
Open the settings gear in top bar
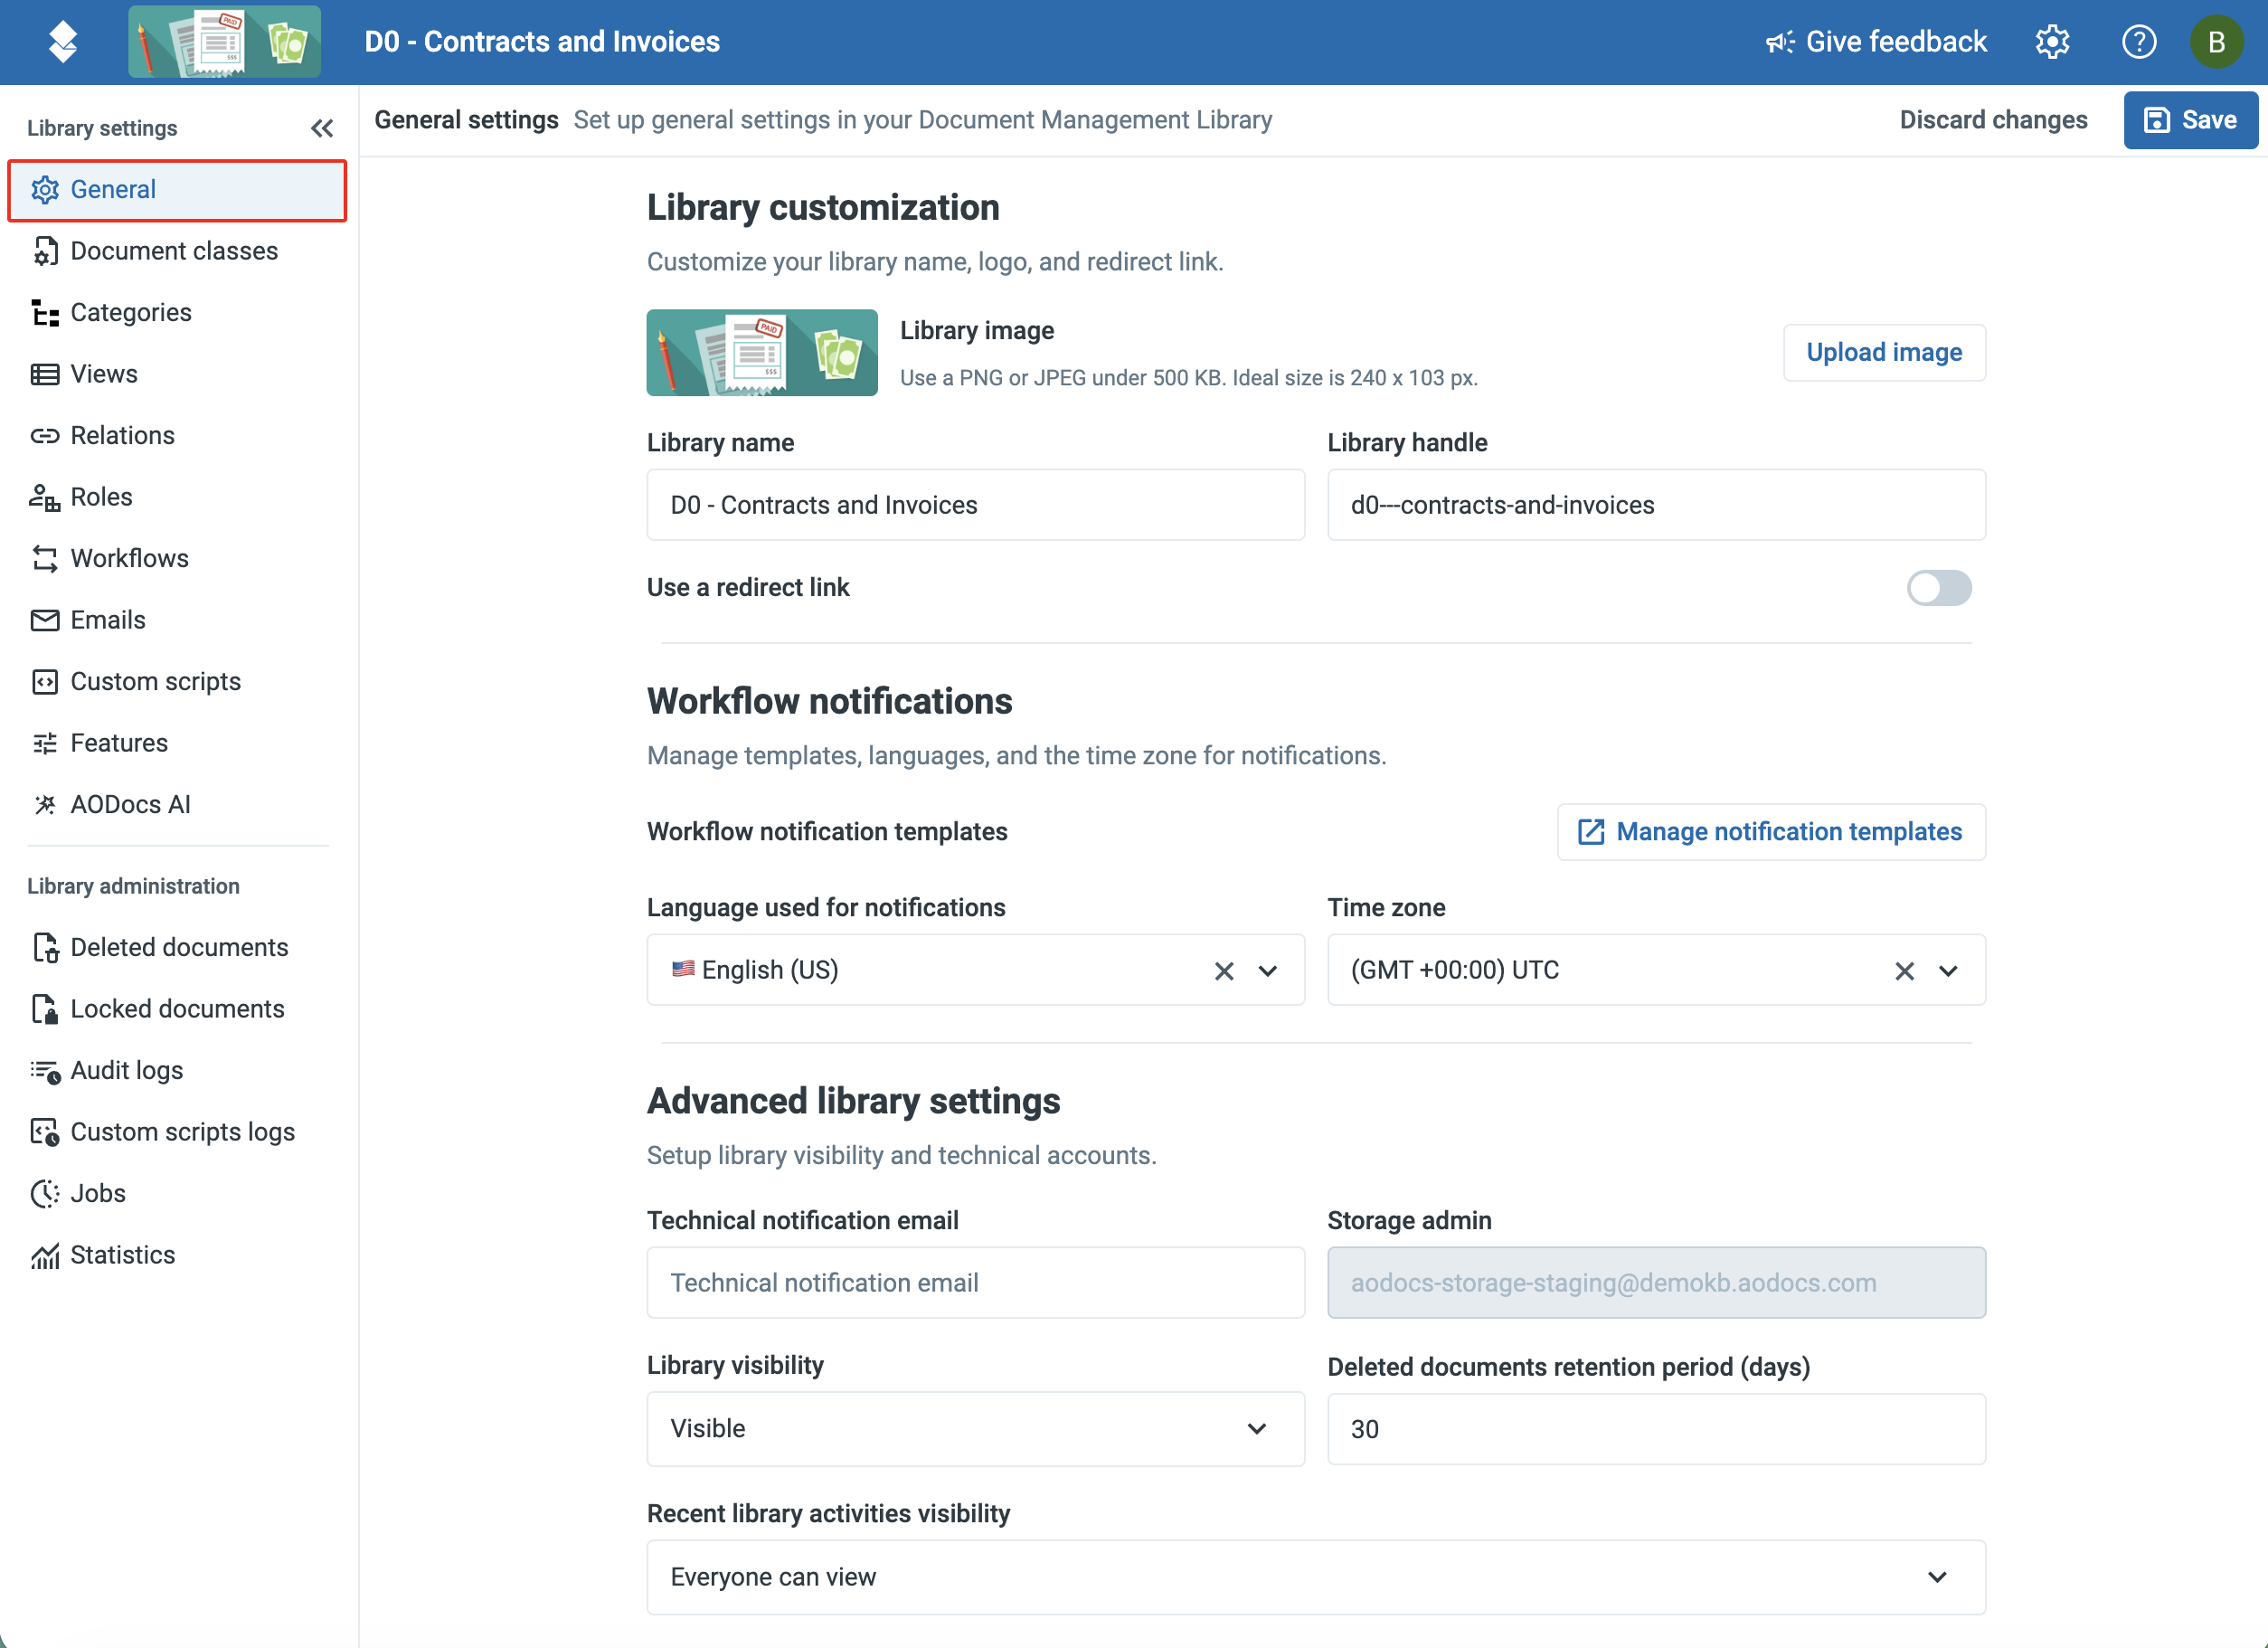(2052, 42)
